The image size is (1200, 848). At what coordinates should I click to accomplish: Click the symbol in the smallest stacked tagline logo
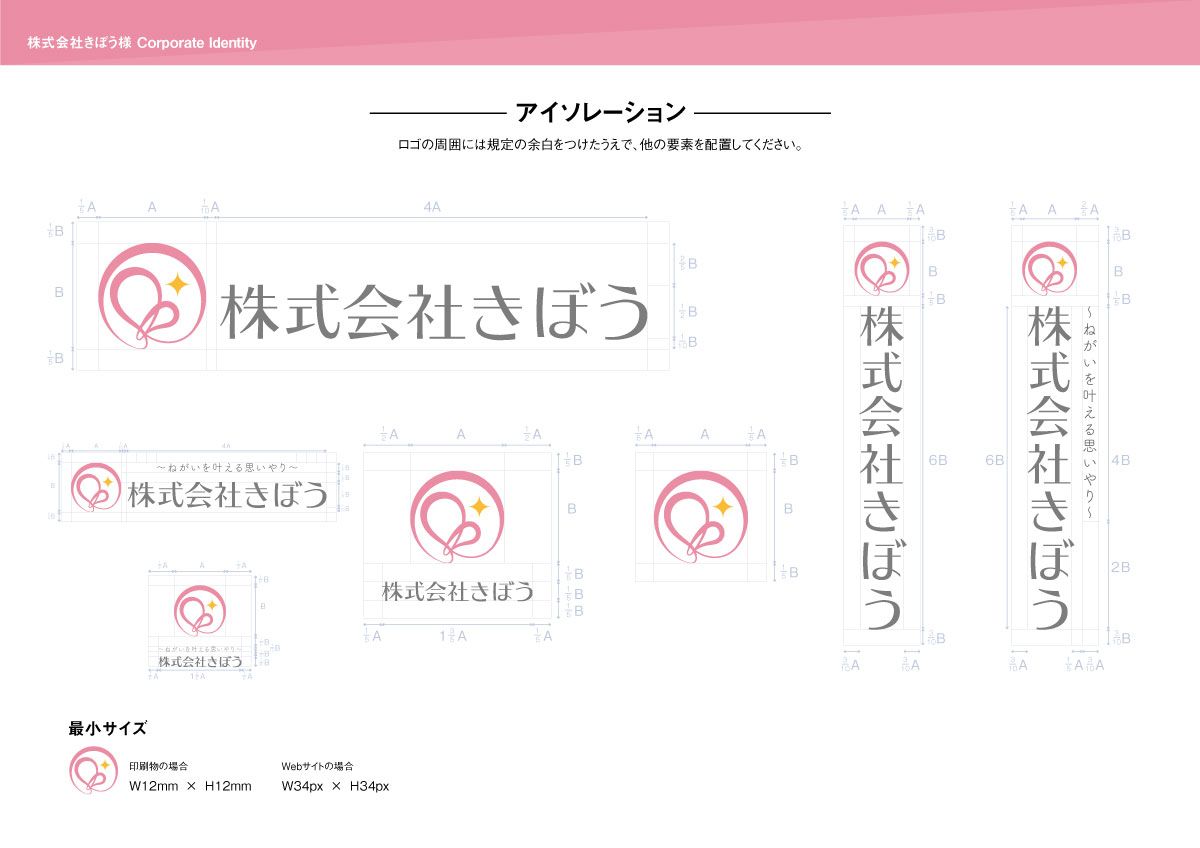(201, 611)
